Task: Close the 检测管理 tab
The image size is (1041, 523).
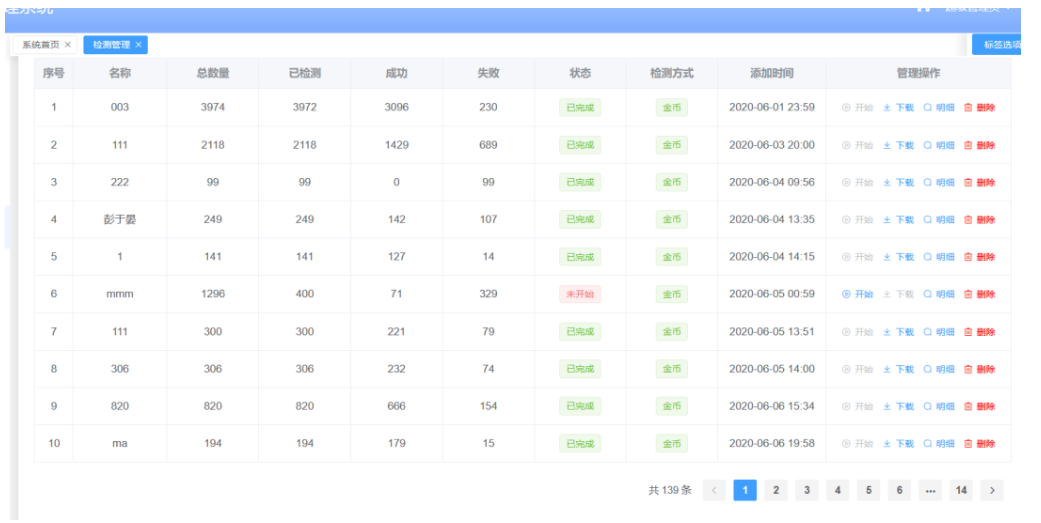Action: pos(139,45)
